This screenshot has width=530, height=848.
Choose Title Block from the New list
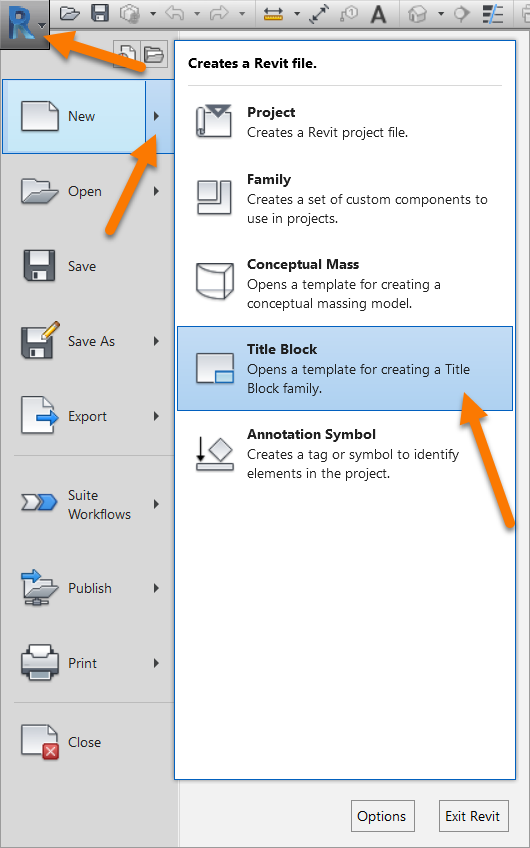pos(345,368)
